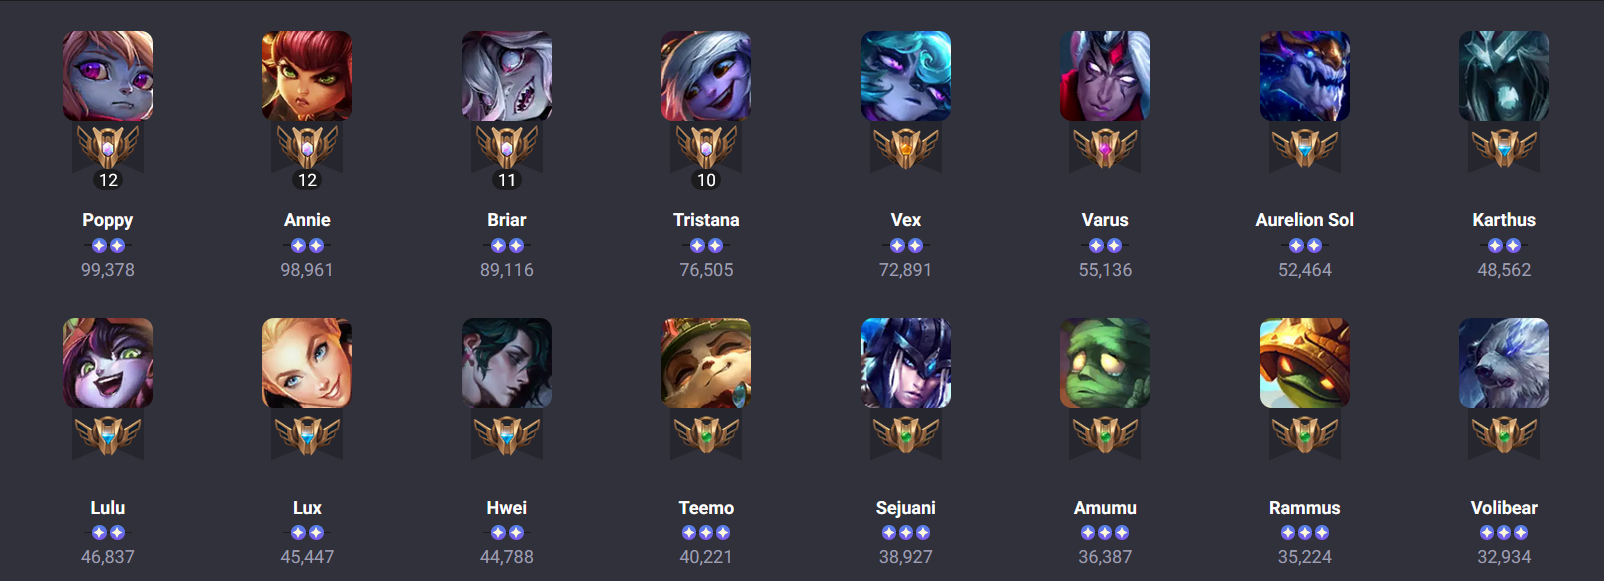Click the milestone stars under Vex
Image resolution: width=1604 pixels, height=581 pixels.
(906, 246)
